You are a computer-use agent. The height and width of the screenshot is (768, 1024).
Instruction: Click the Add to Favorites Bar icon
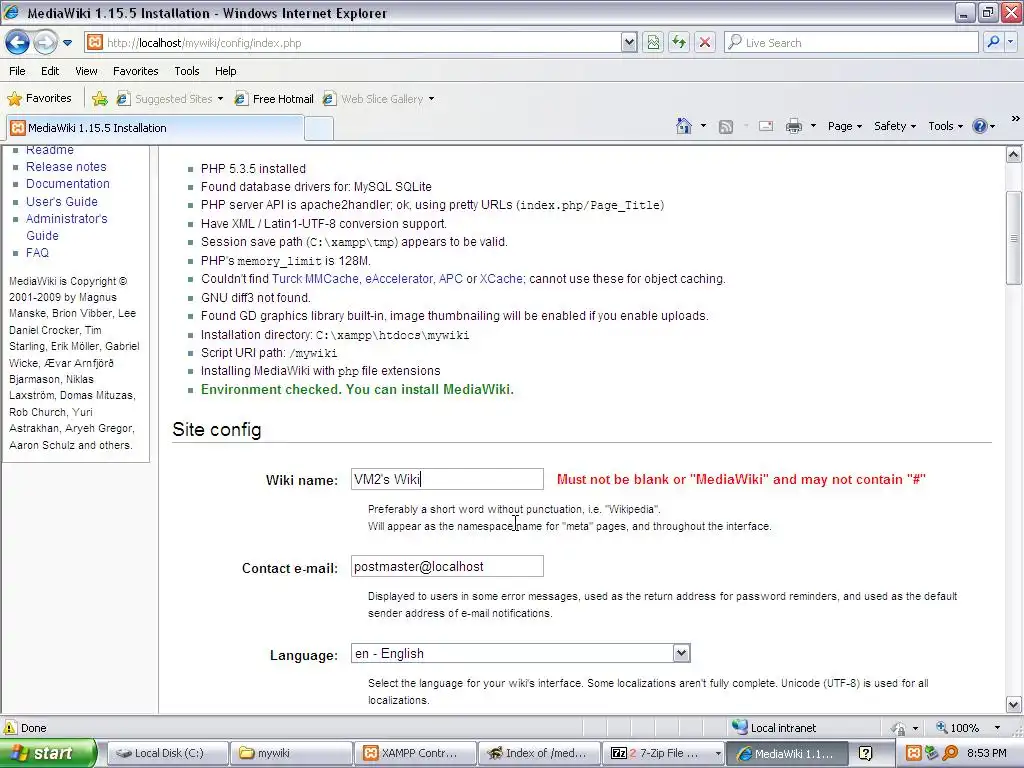click(x=100, y=99)
